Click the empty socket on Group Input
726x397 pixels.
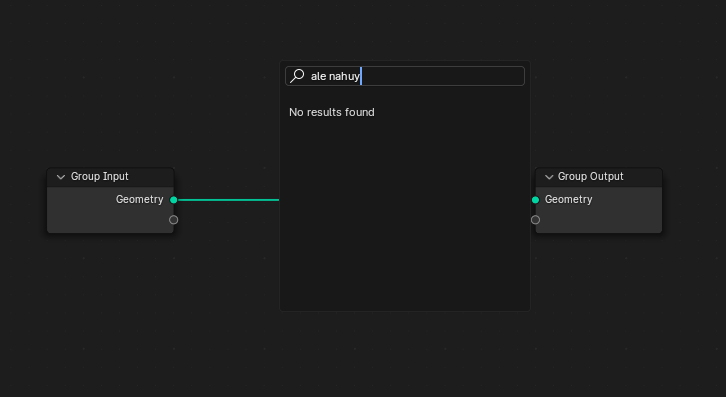(x=174, y=220)
